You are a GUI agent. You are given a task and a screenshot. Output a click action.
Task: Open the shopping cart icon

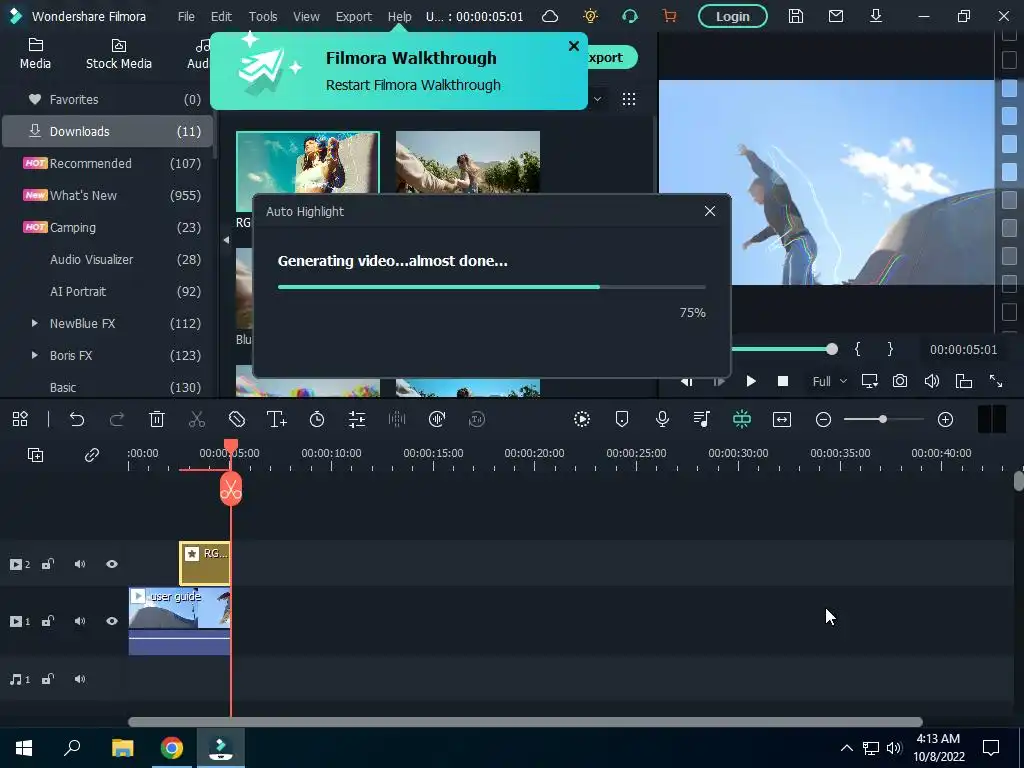pyautogui.click(x=669, y=16)
